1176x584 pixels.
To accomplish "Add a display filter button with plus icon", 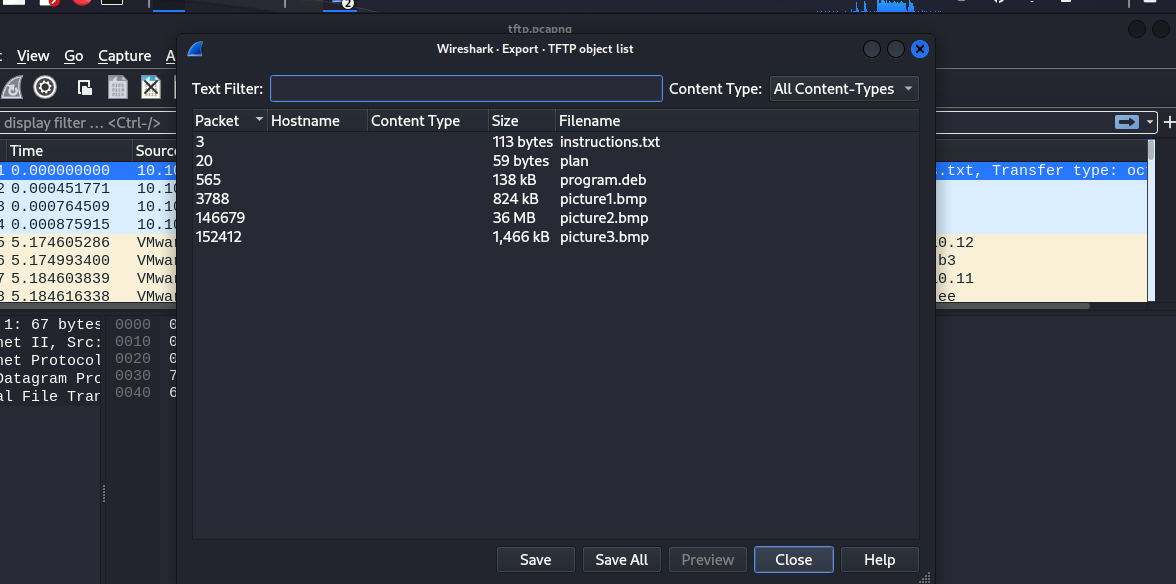I will click(1168, 122).
